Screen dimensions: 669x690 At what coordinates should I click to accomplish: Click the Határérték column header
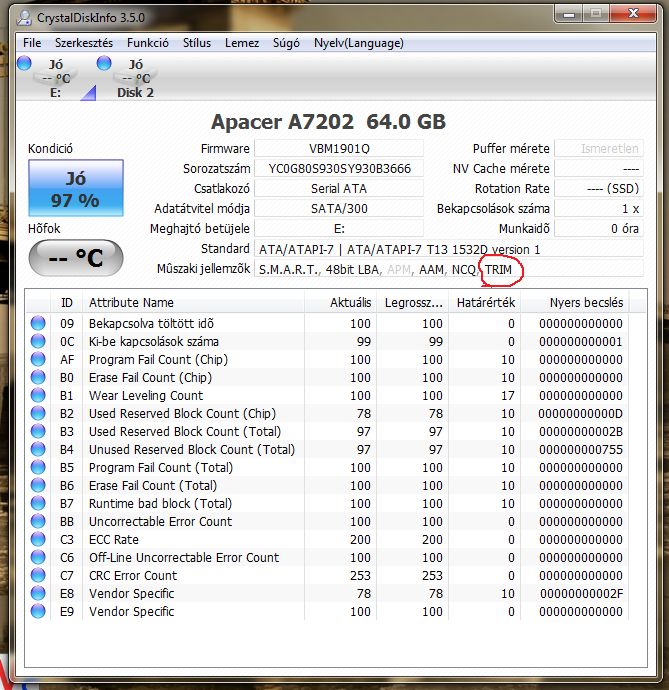(x=484, y=303)
